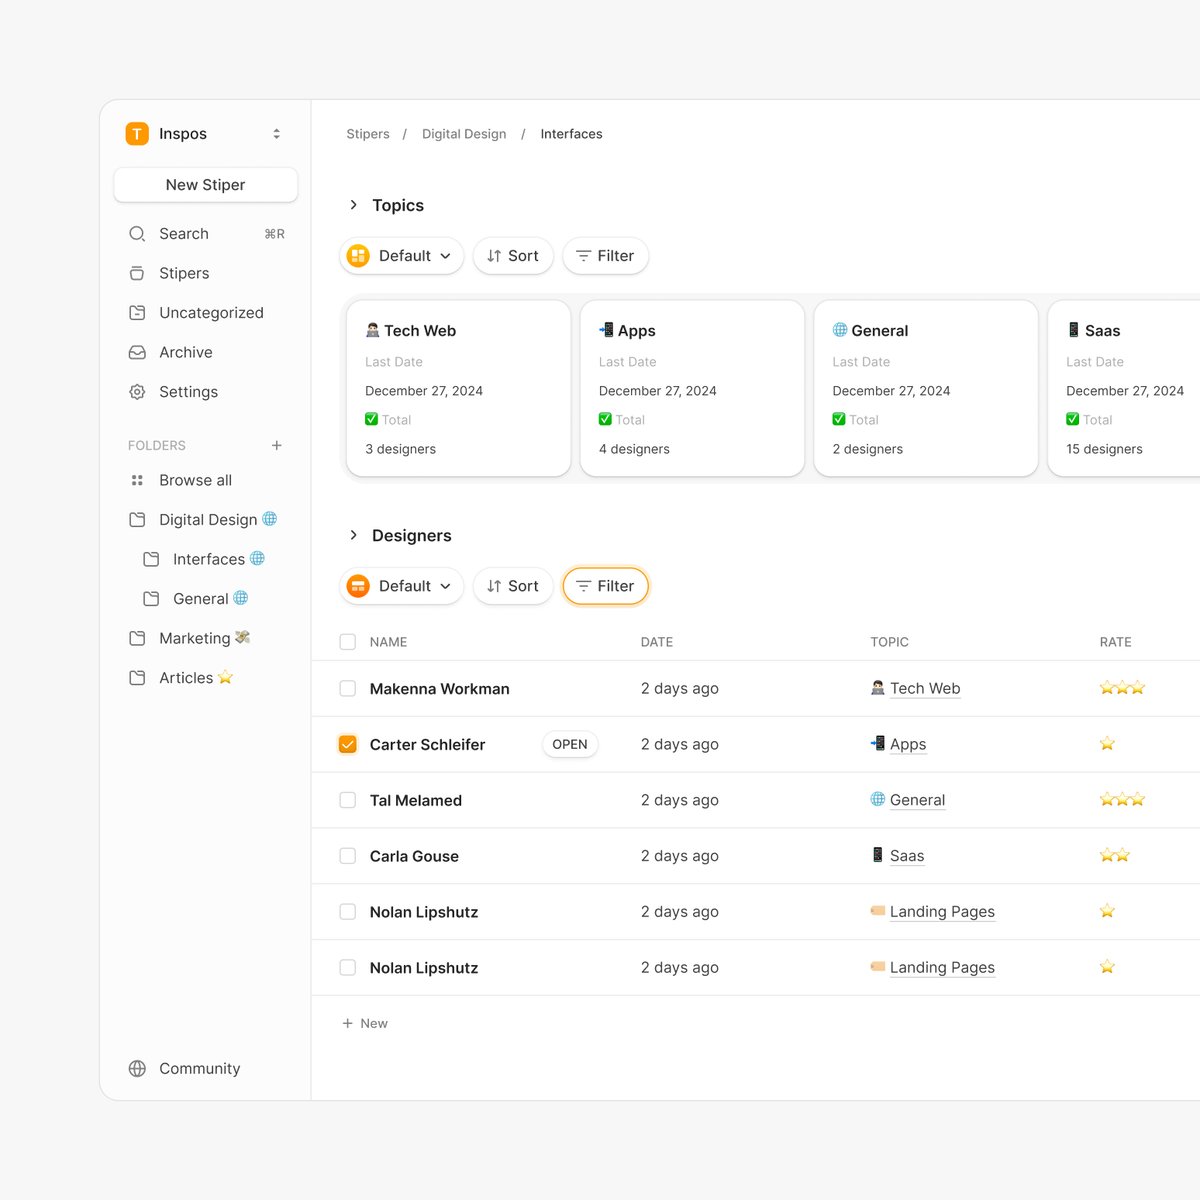Screen dimensions: 1200x1200
Task: Click the highlighted Filter button in Designers
Action: coord(605,586)
